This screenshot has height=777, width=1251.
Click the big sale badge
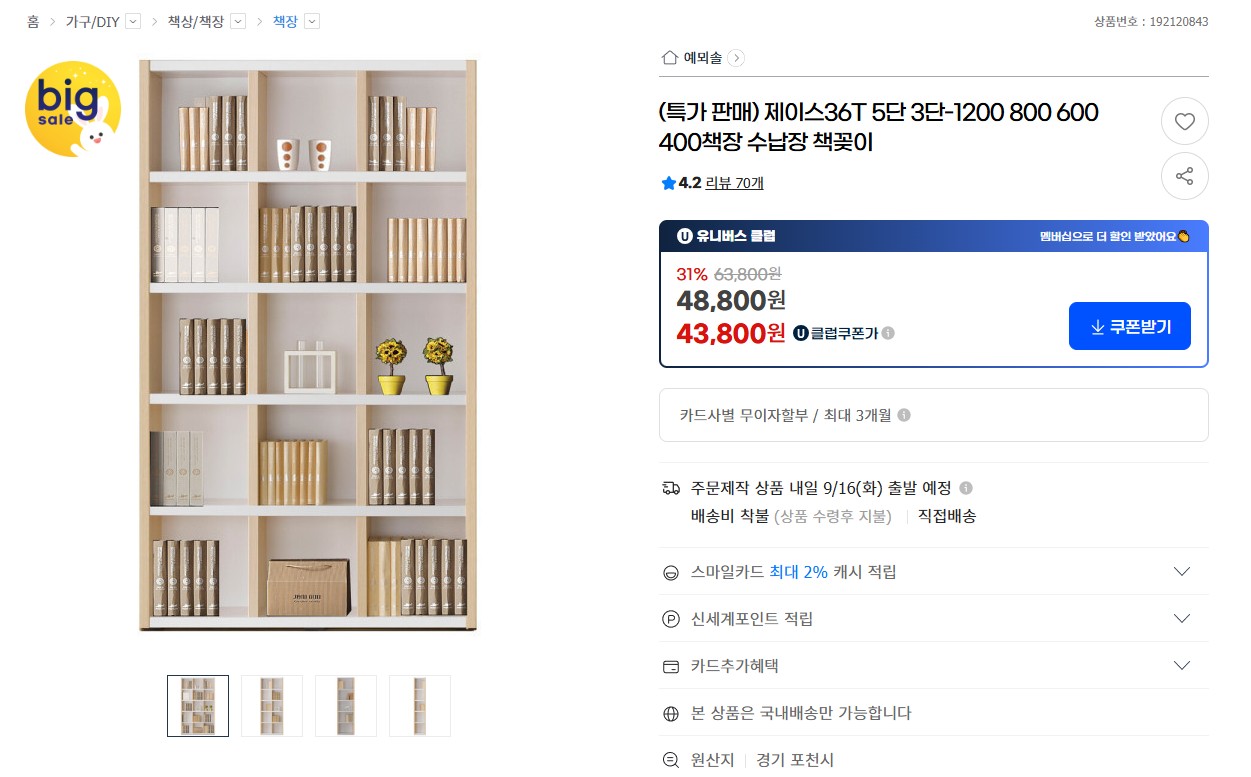pyautogui.click(x=72, y=108)
